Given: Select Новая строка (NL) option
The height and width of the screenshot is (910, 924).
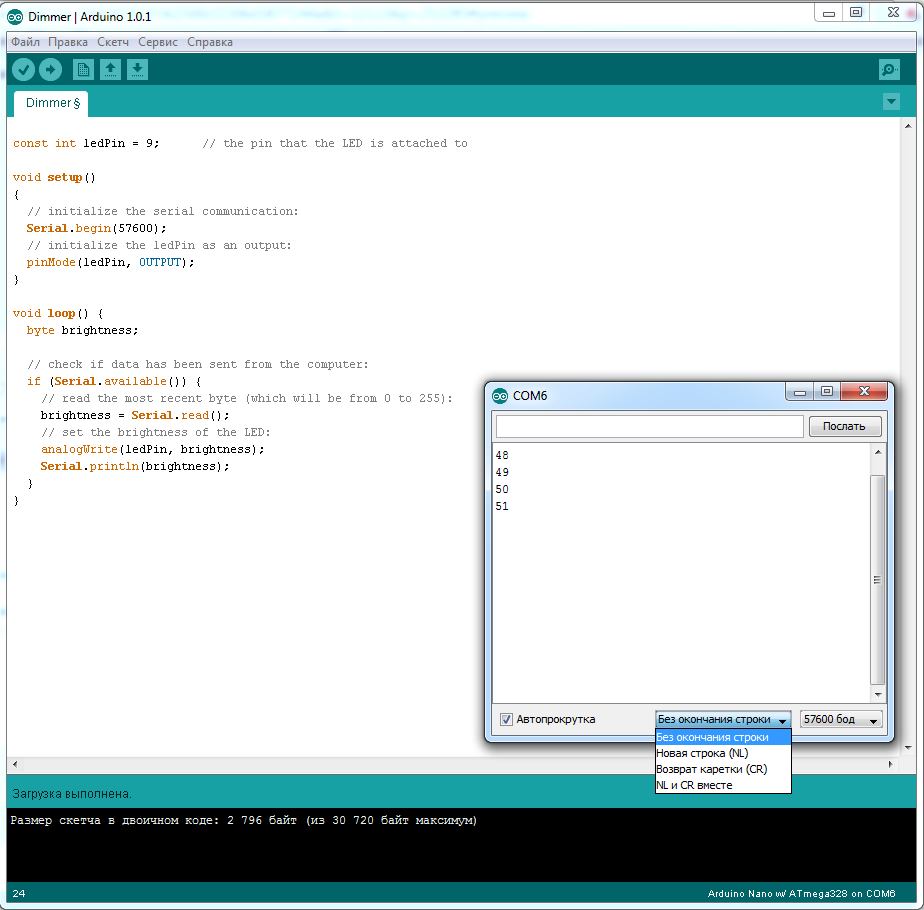Looking at the screenshot, I should [702, 753].
